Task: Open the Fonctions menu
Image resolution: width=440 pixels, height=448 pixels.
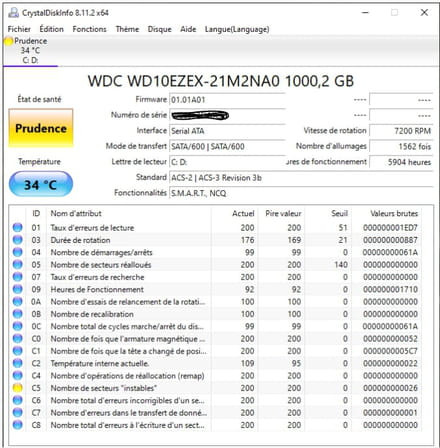Action: (89, 29)
